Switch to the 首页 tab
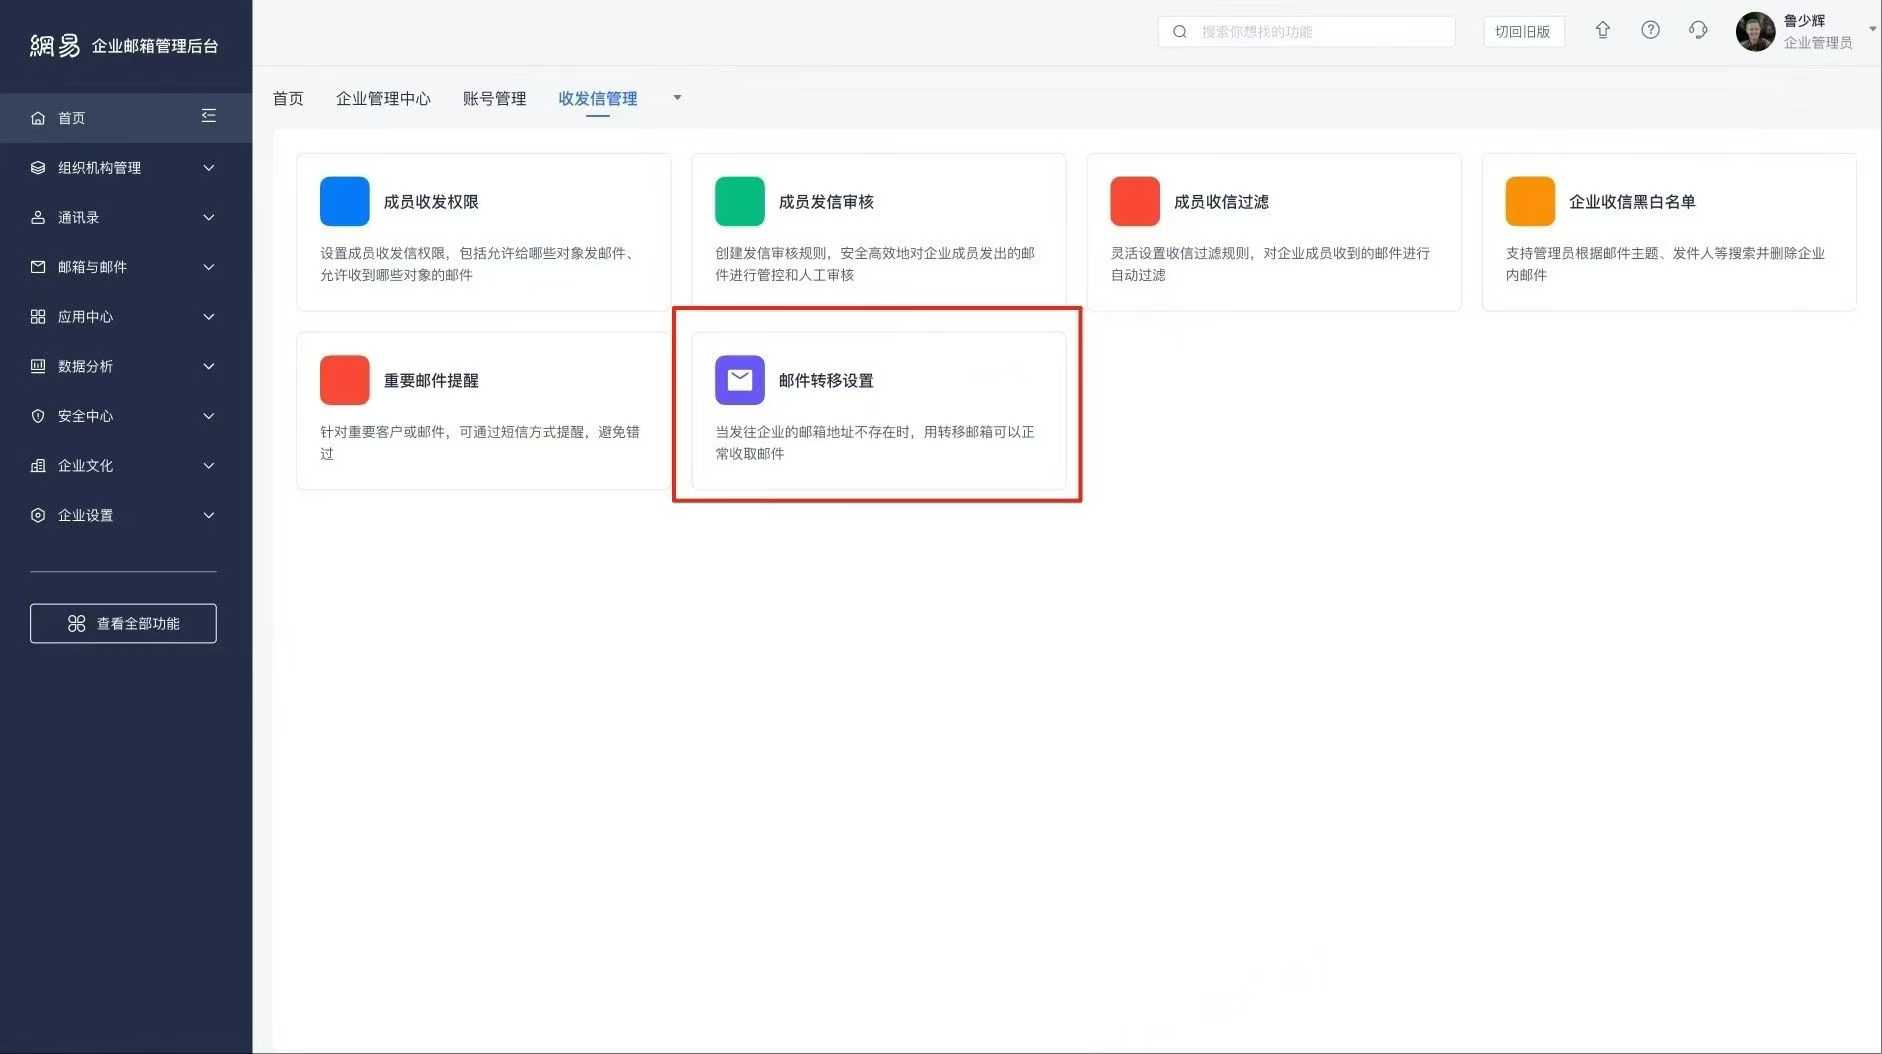1882x1054 pixels. (288, 98)
